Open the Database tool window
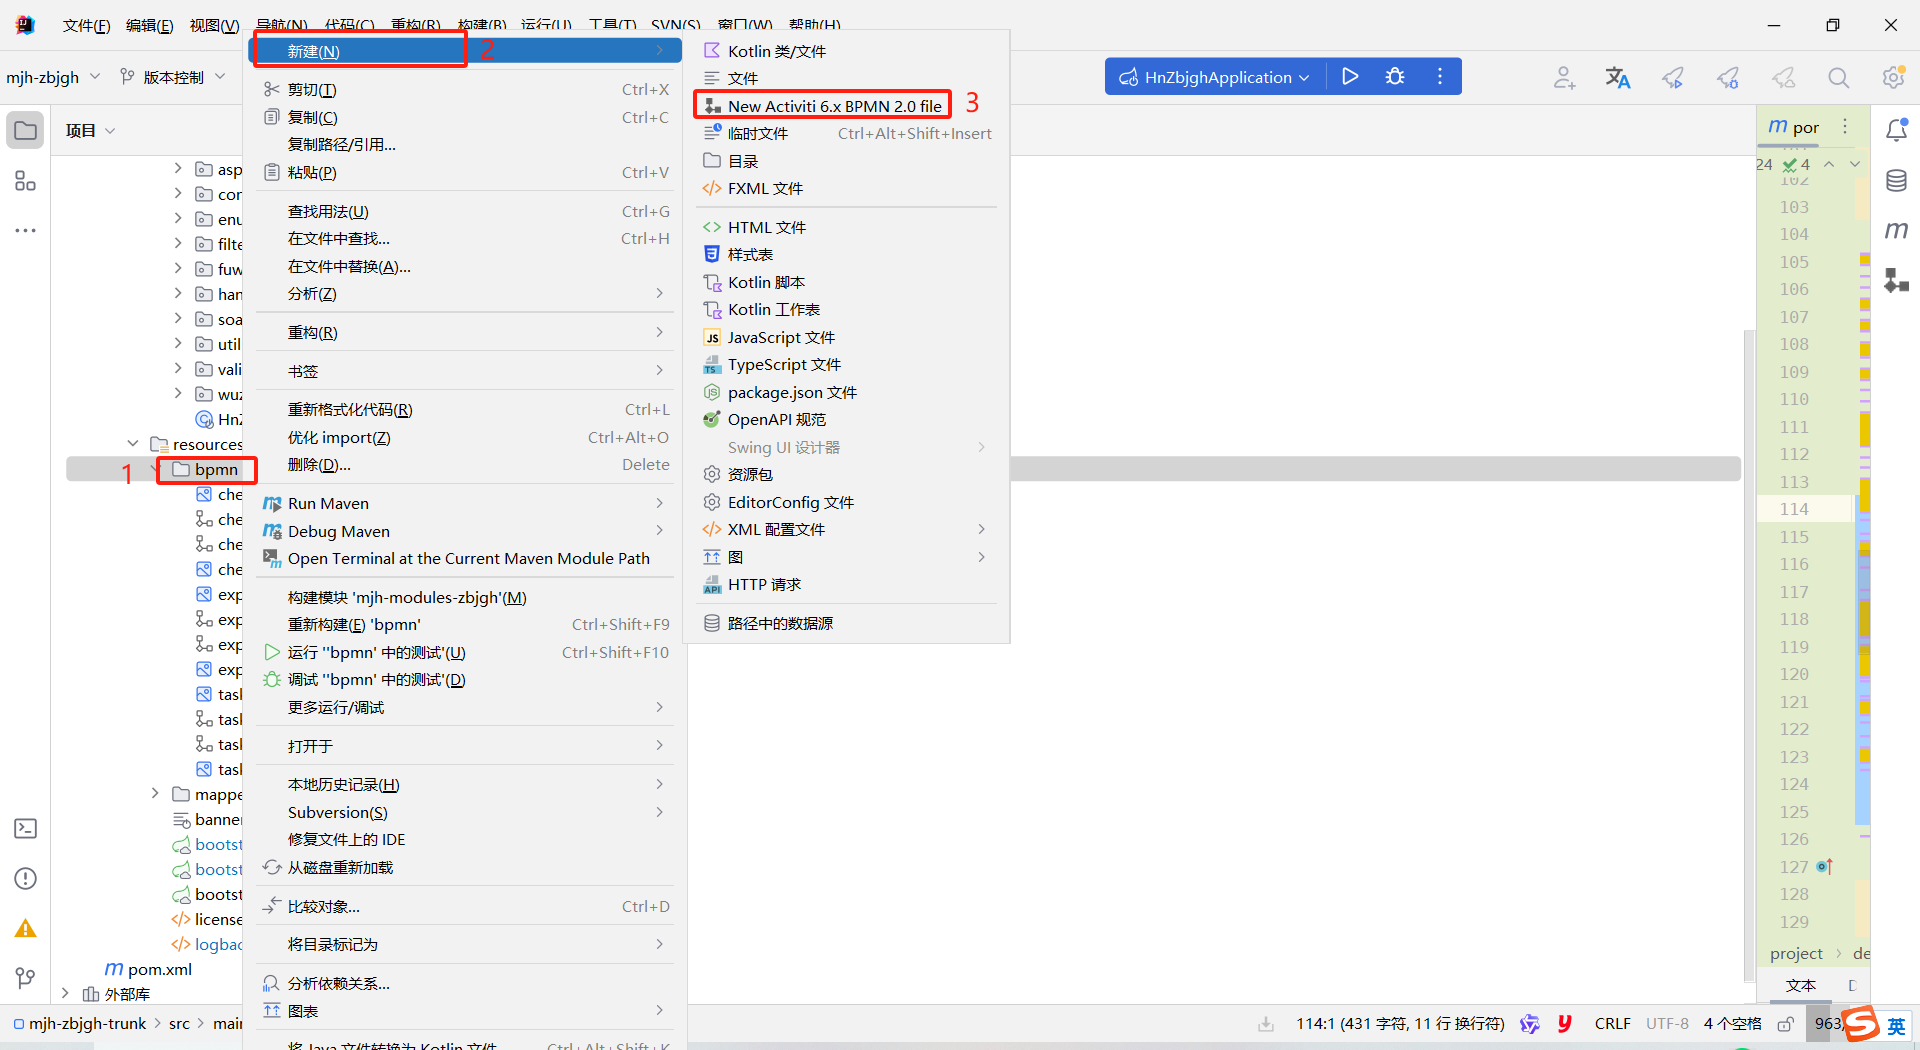The image size is (1920, 1050). click(1896, 181)
